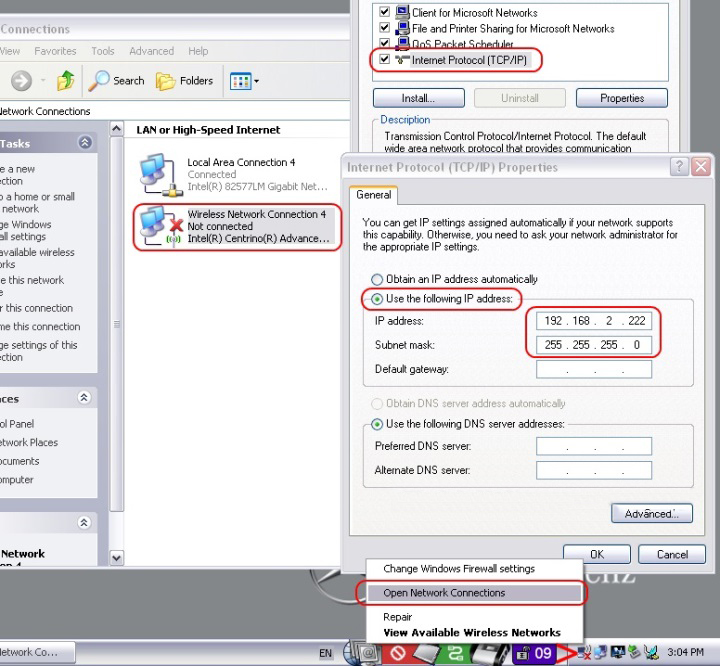720x666 pixels.
Task: Toggle the Internet Protocol (TCP/IP) checkbox
Action: tap(384, 59)
